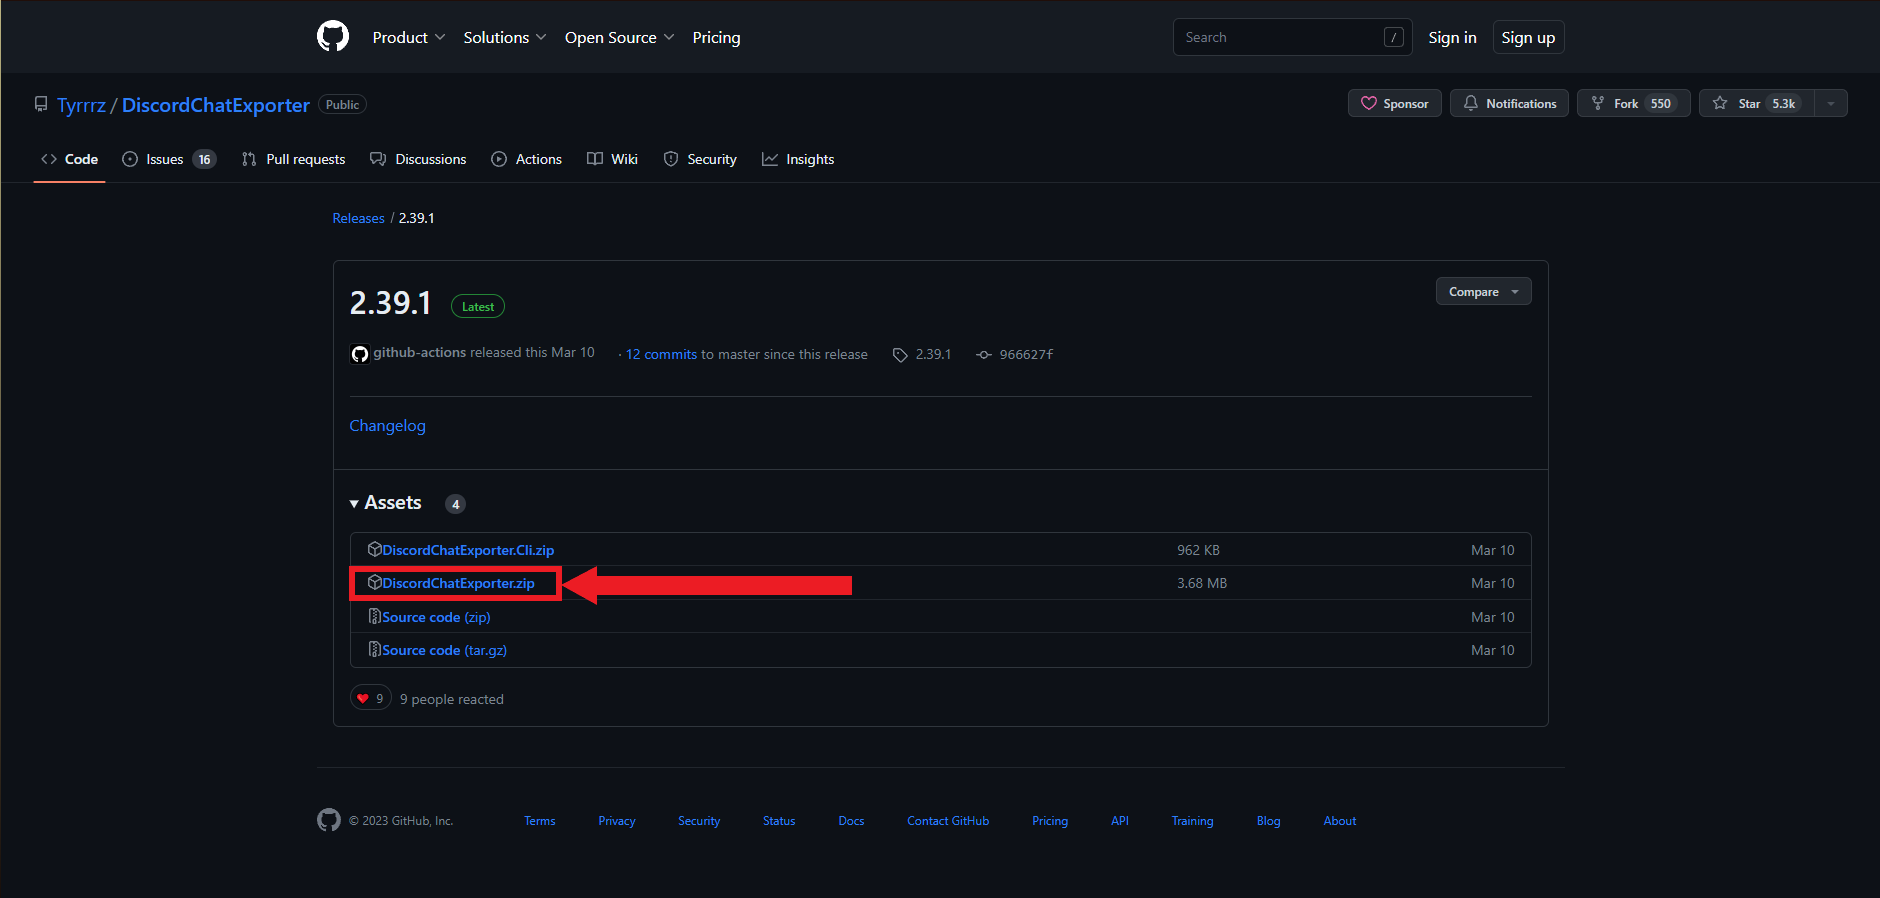Viewport: 1880px width, 898px height.
Task: Click the commit 966627f hash icon
Action: (984, 355)
